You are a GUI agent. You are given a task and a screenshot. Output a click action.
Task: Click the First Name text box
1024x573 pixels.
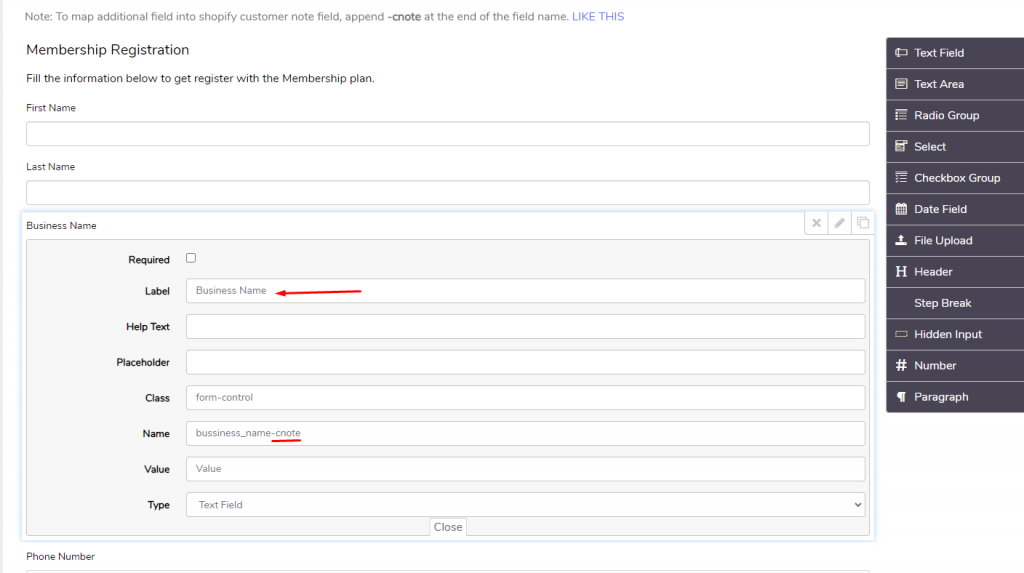448,134
